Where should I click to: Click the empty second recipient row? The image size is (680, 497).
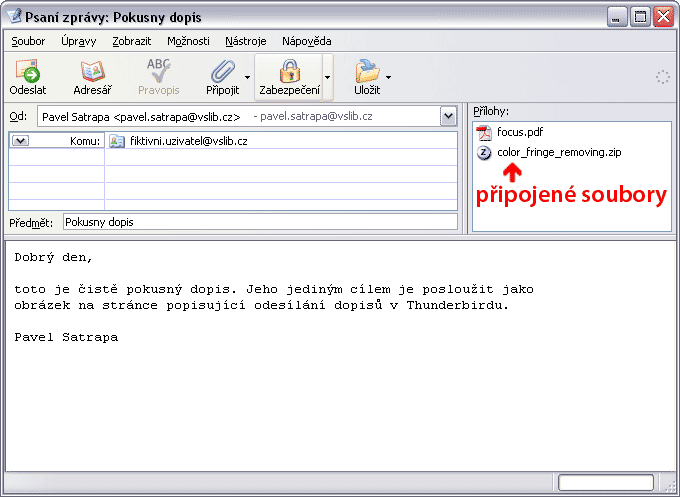point(282,157)
